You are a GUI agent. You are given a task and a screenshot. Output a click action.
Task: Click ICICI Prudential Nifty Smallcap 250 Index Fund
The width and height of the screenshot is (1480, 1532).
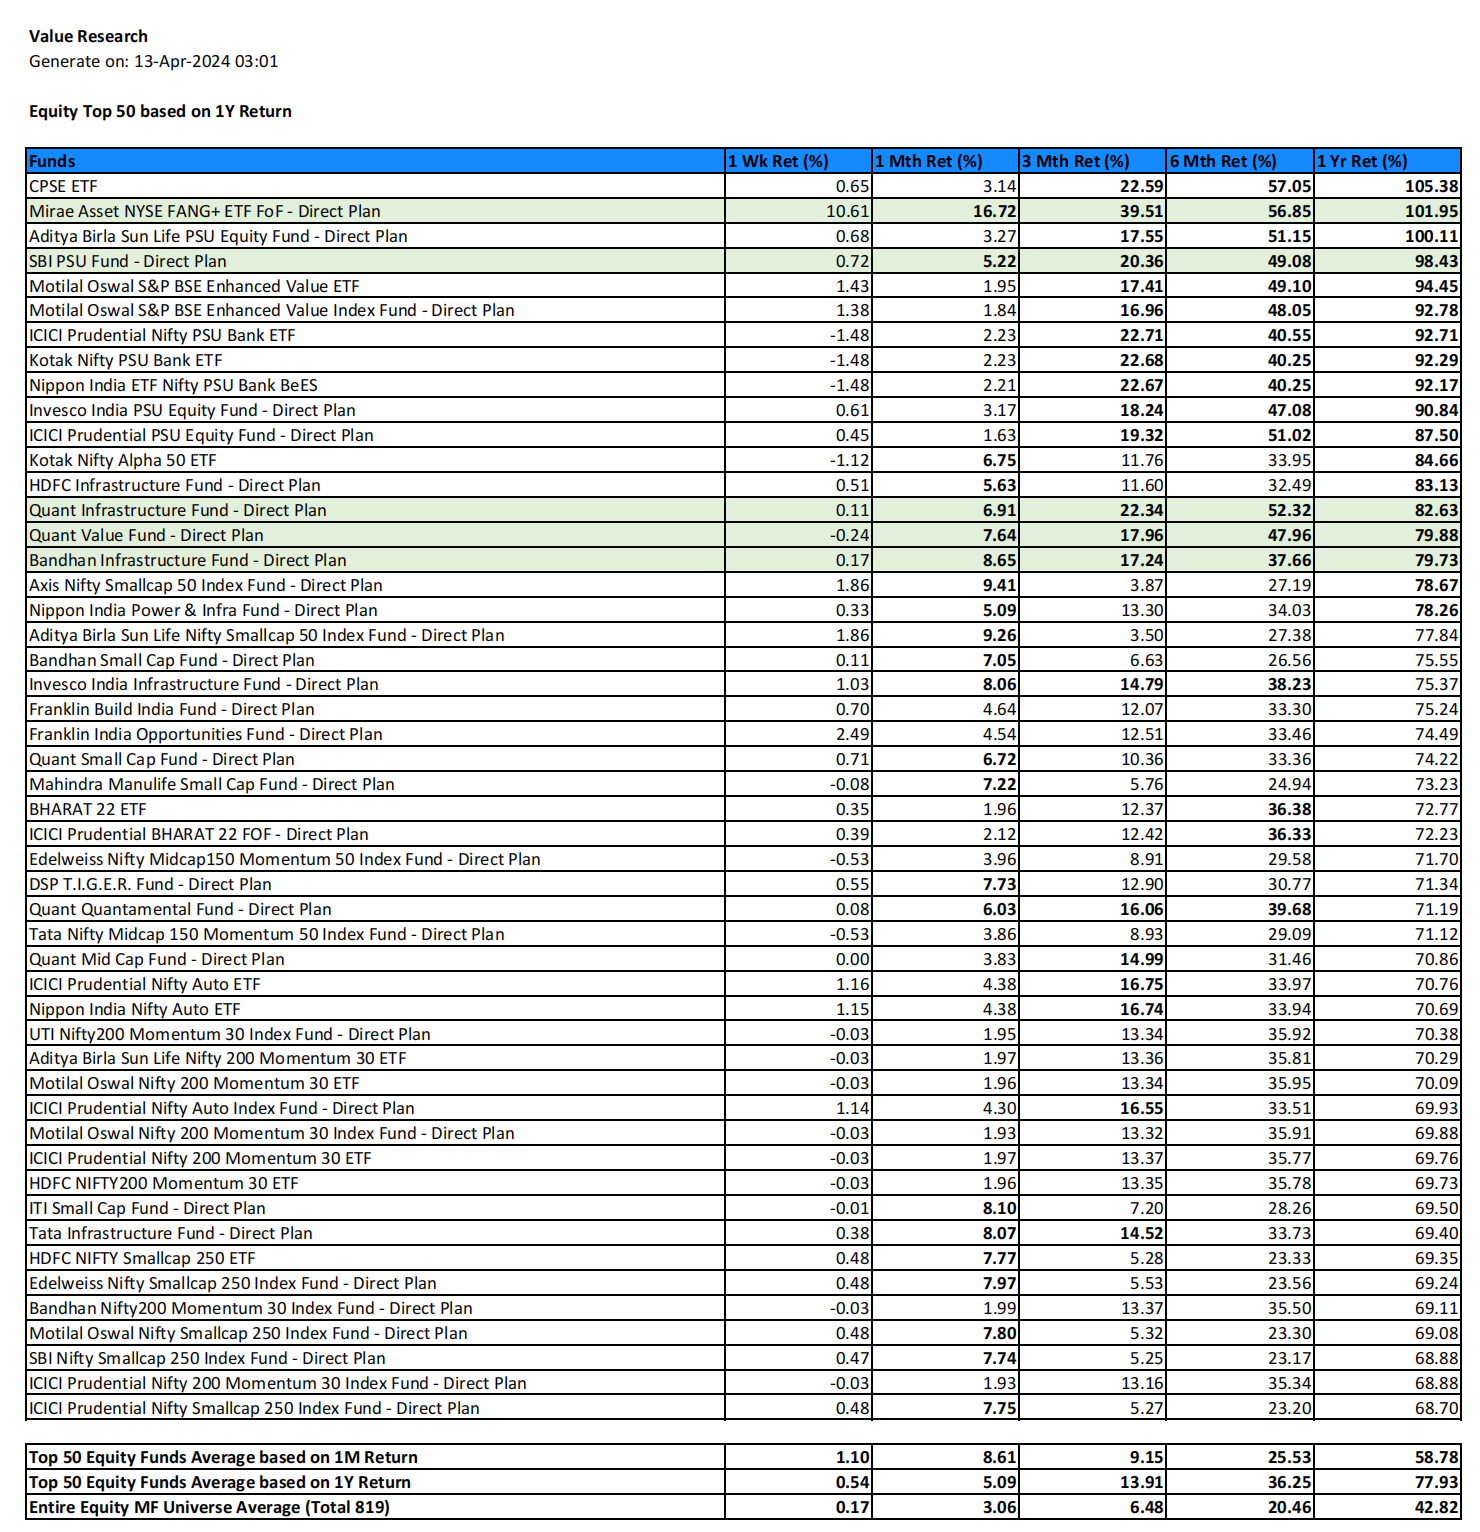(254, 1408)
